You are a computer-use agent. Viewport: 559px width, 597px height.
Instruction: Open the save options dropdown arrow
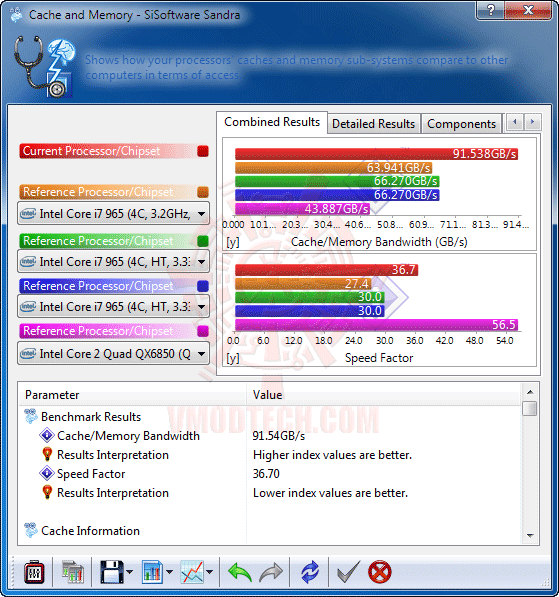click(x=129, y=572)
